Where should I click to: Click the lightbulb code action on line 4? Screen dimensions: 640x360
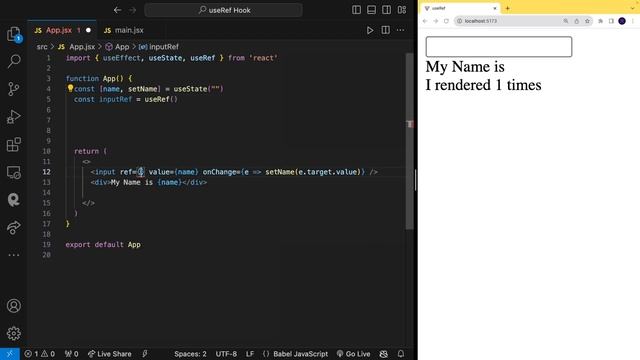click(70, 88)
